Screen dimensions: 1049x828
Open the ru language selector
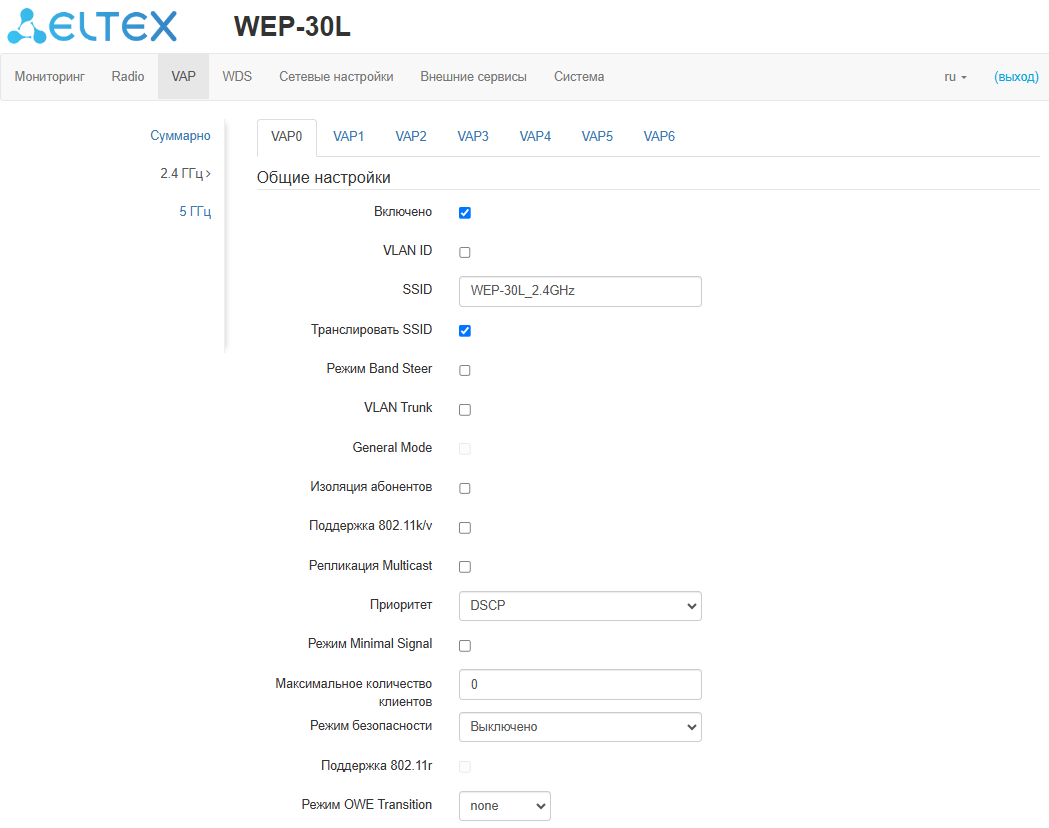coord(955,77)
